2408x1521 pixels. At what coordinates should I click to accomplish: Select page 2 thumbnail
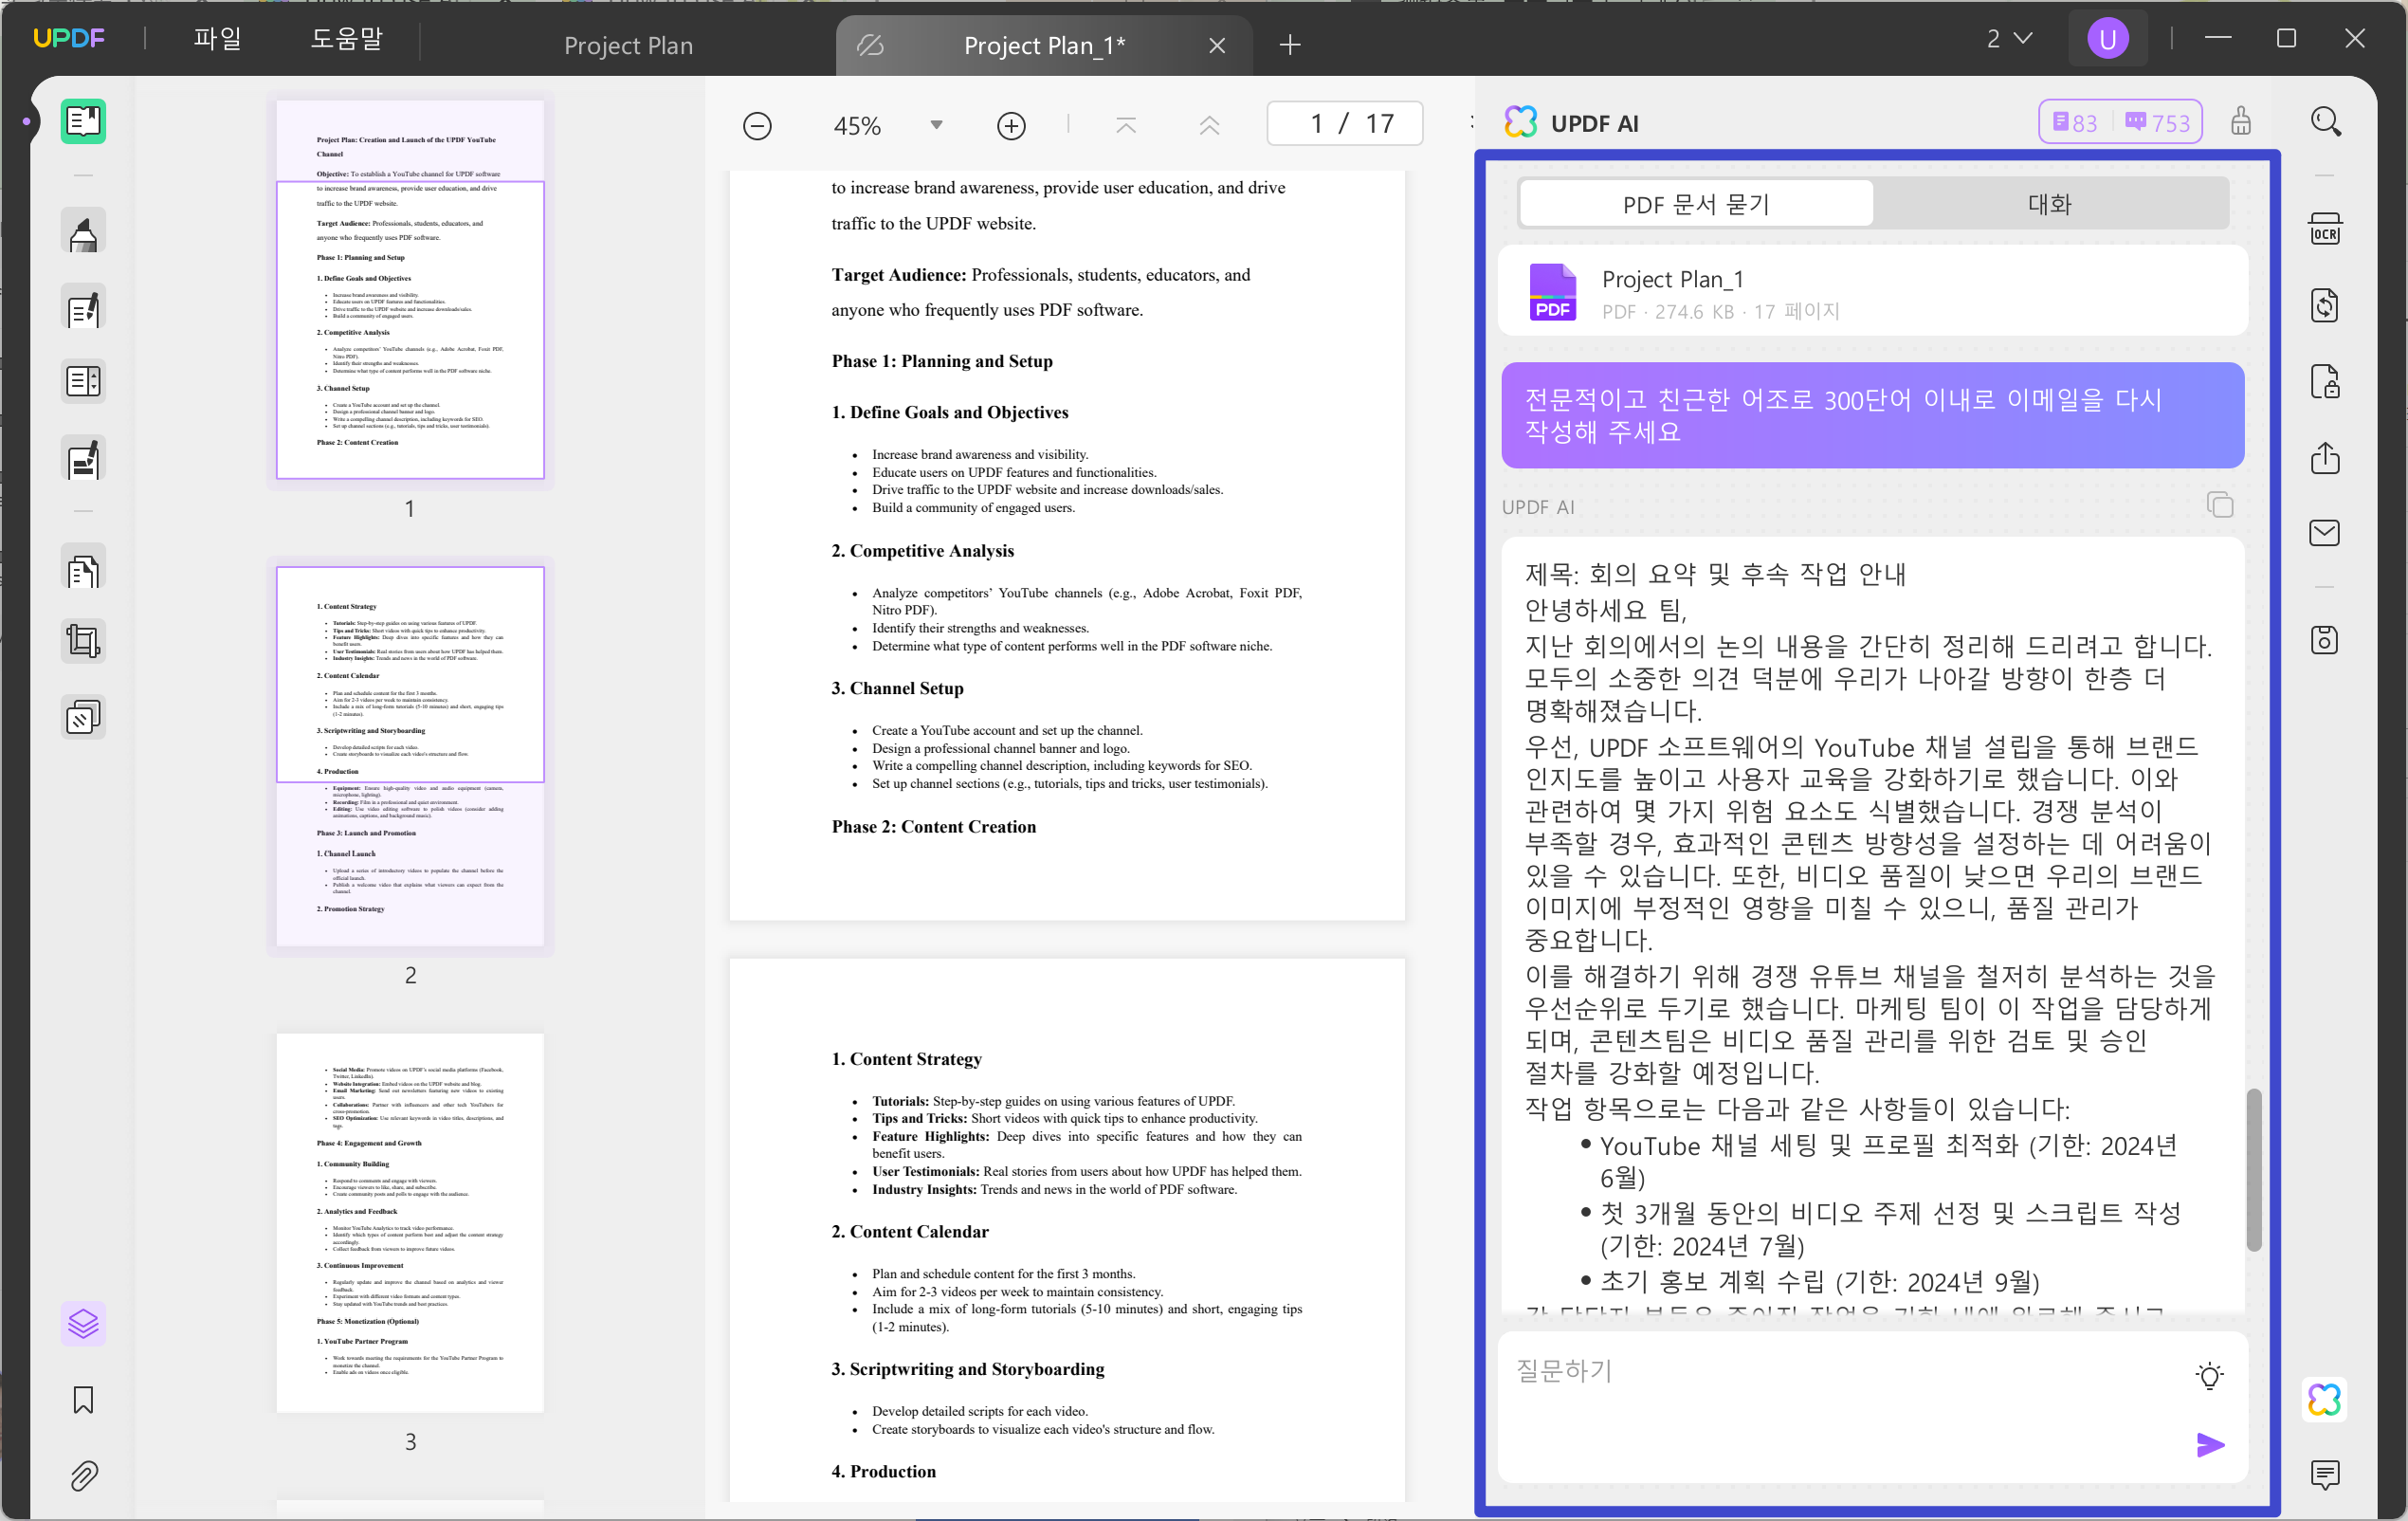(410, 756)
